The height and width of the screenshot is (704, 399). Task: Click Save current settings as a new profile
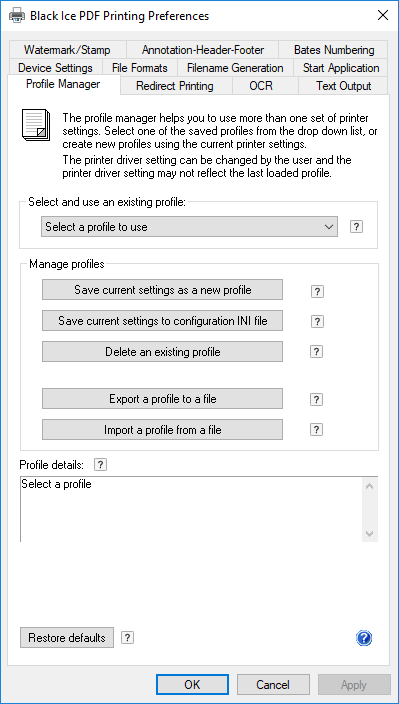point(162,290)
